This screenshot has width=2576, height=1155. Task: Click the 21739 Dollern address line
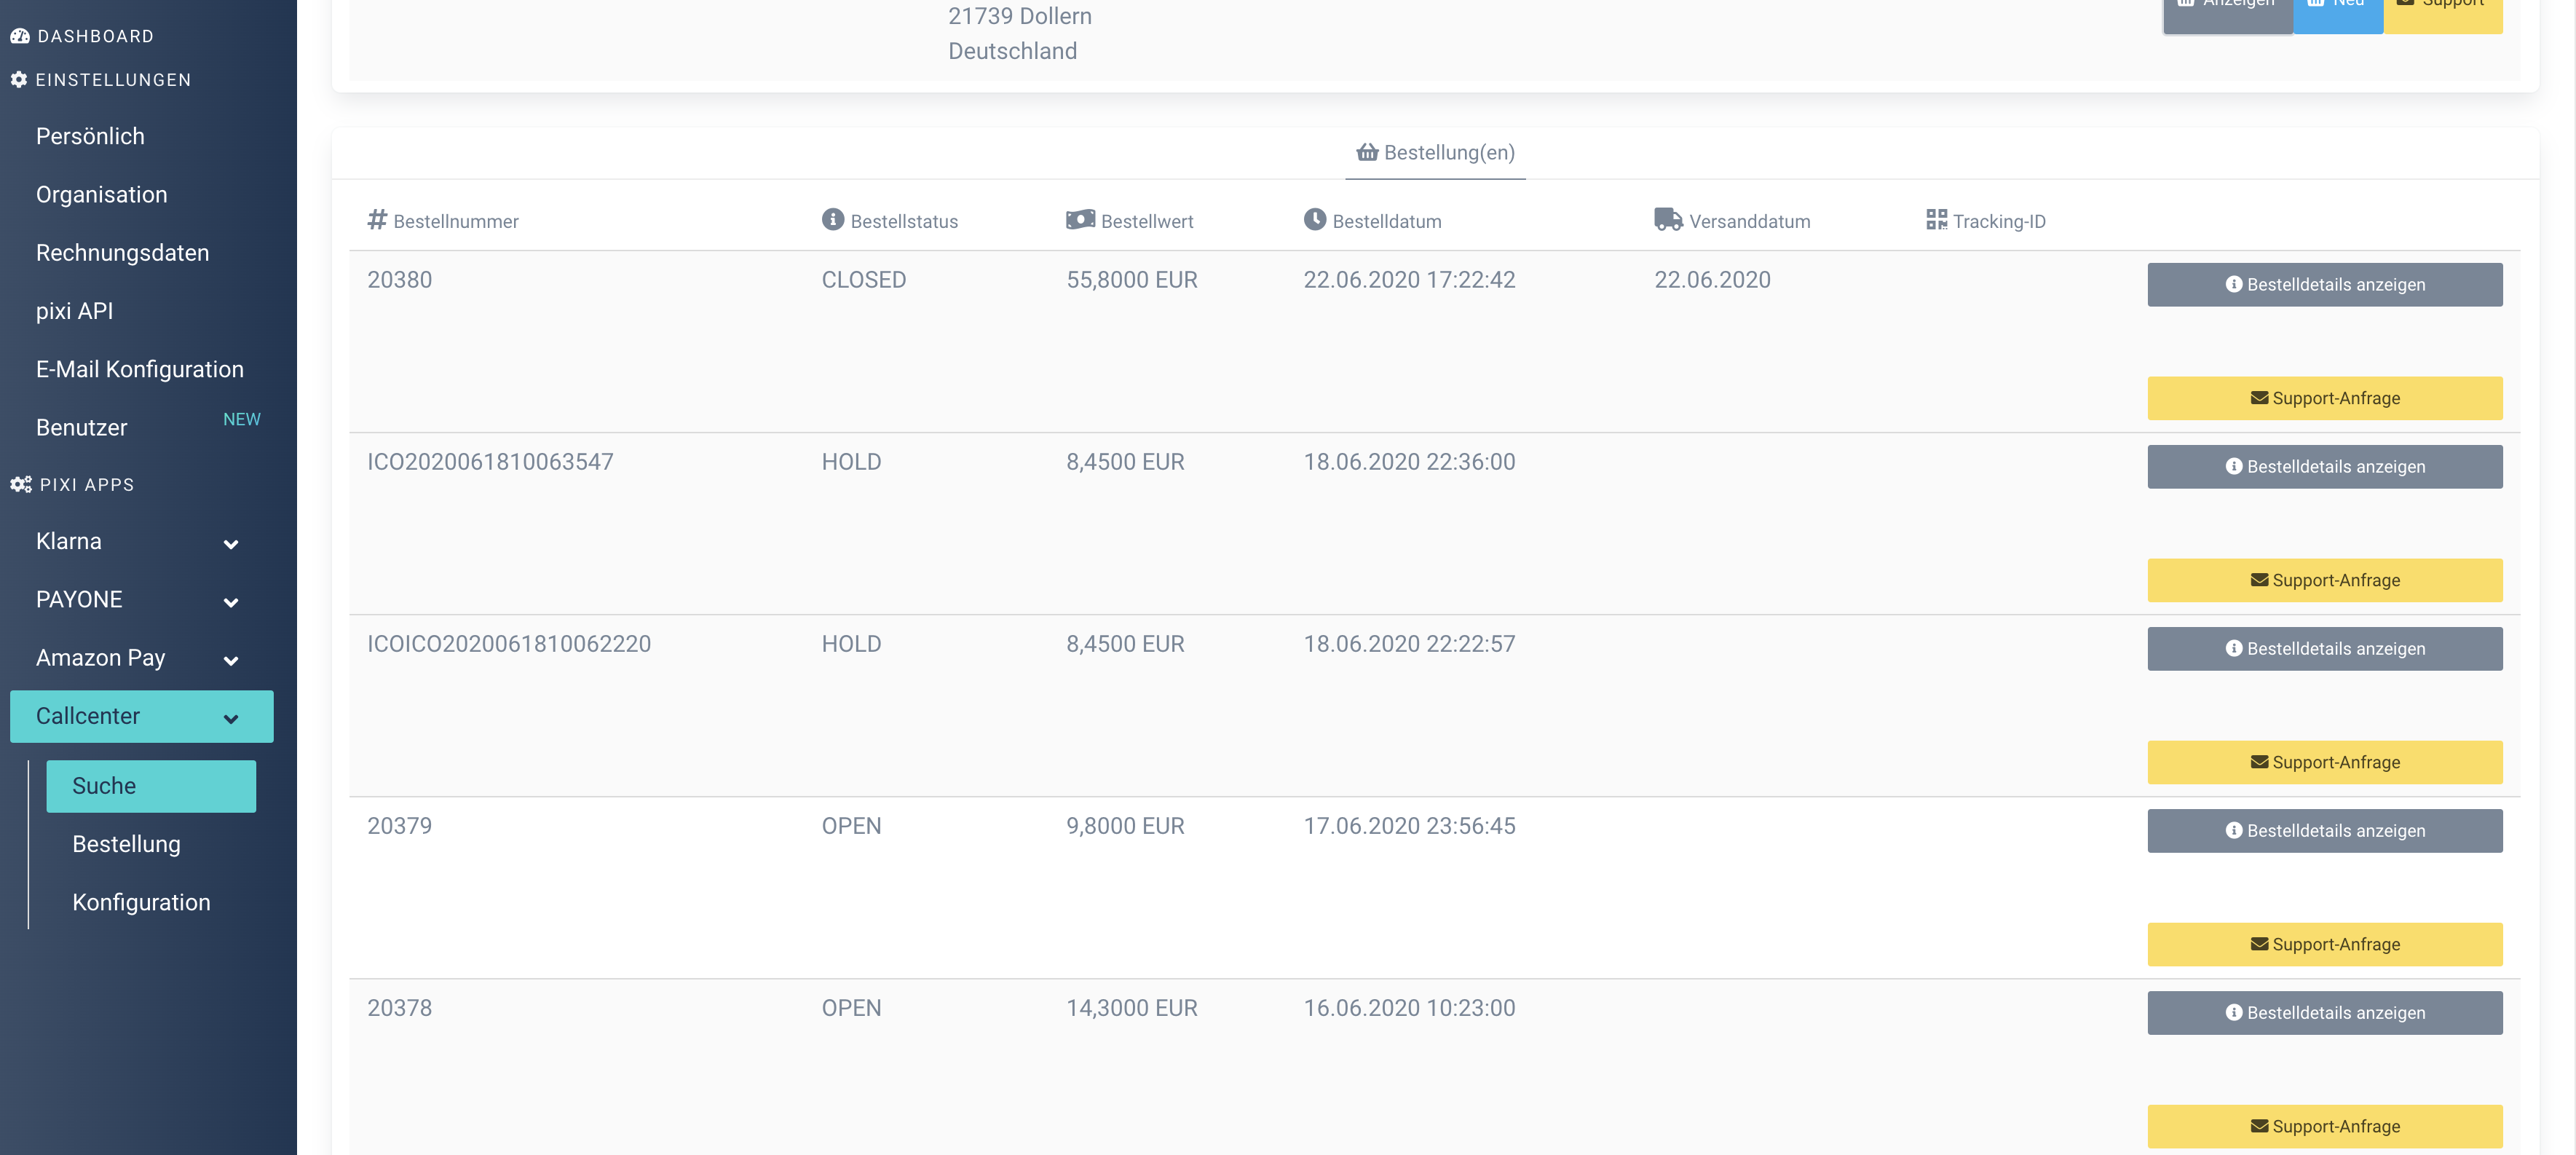pos(1020,16)
